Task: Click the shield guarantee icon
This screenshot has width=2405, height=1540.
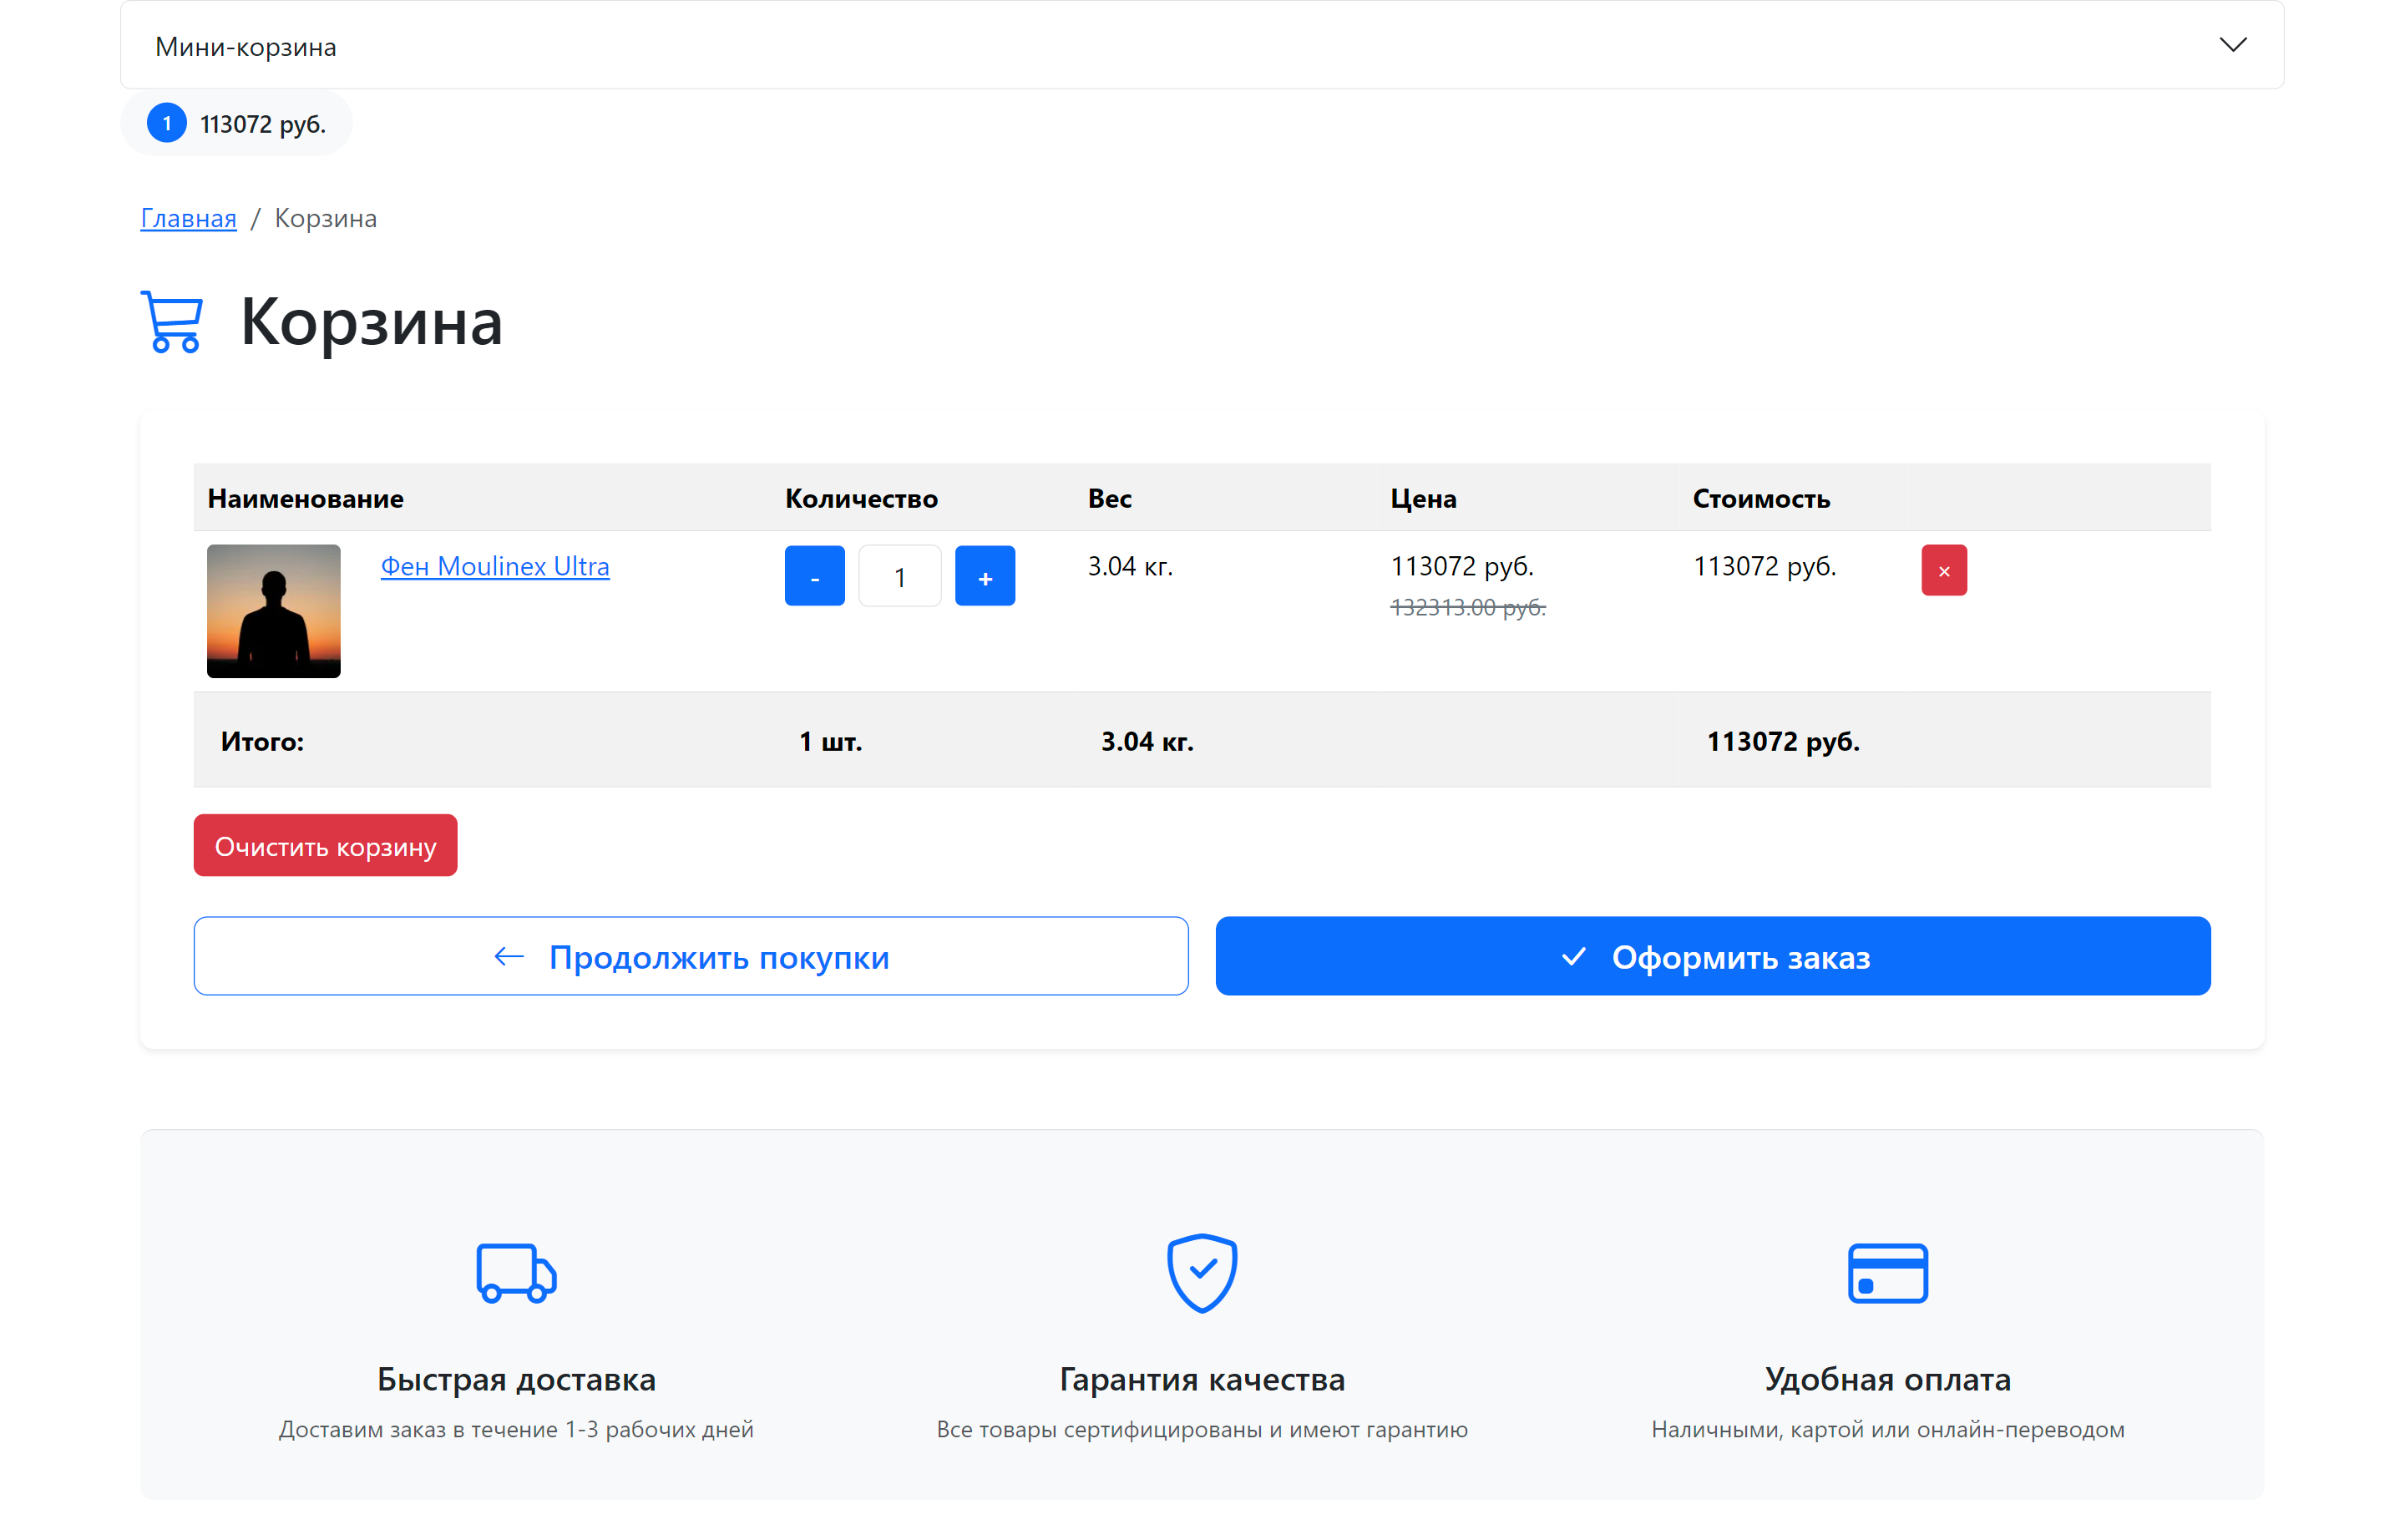Action: (x=1202, y=1273)
